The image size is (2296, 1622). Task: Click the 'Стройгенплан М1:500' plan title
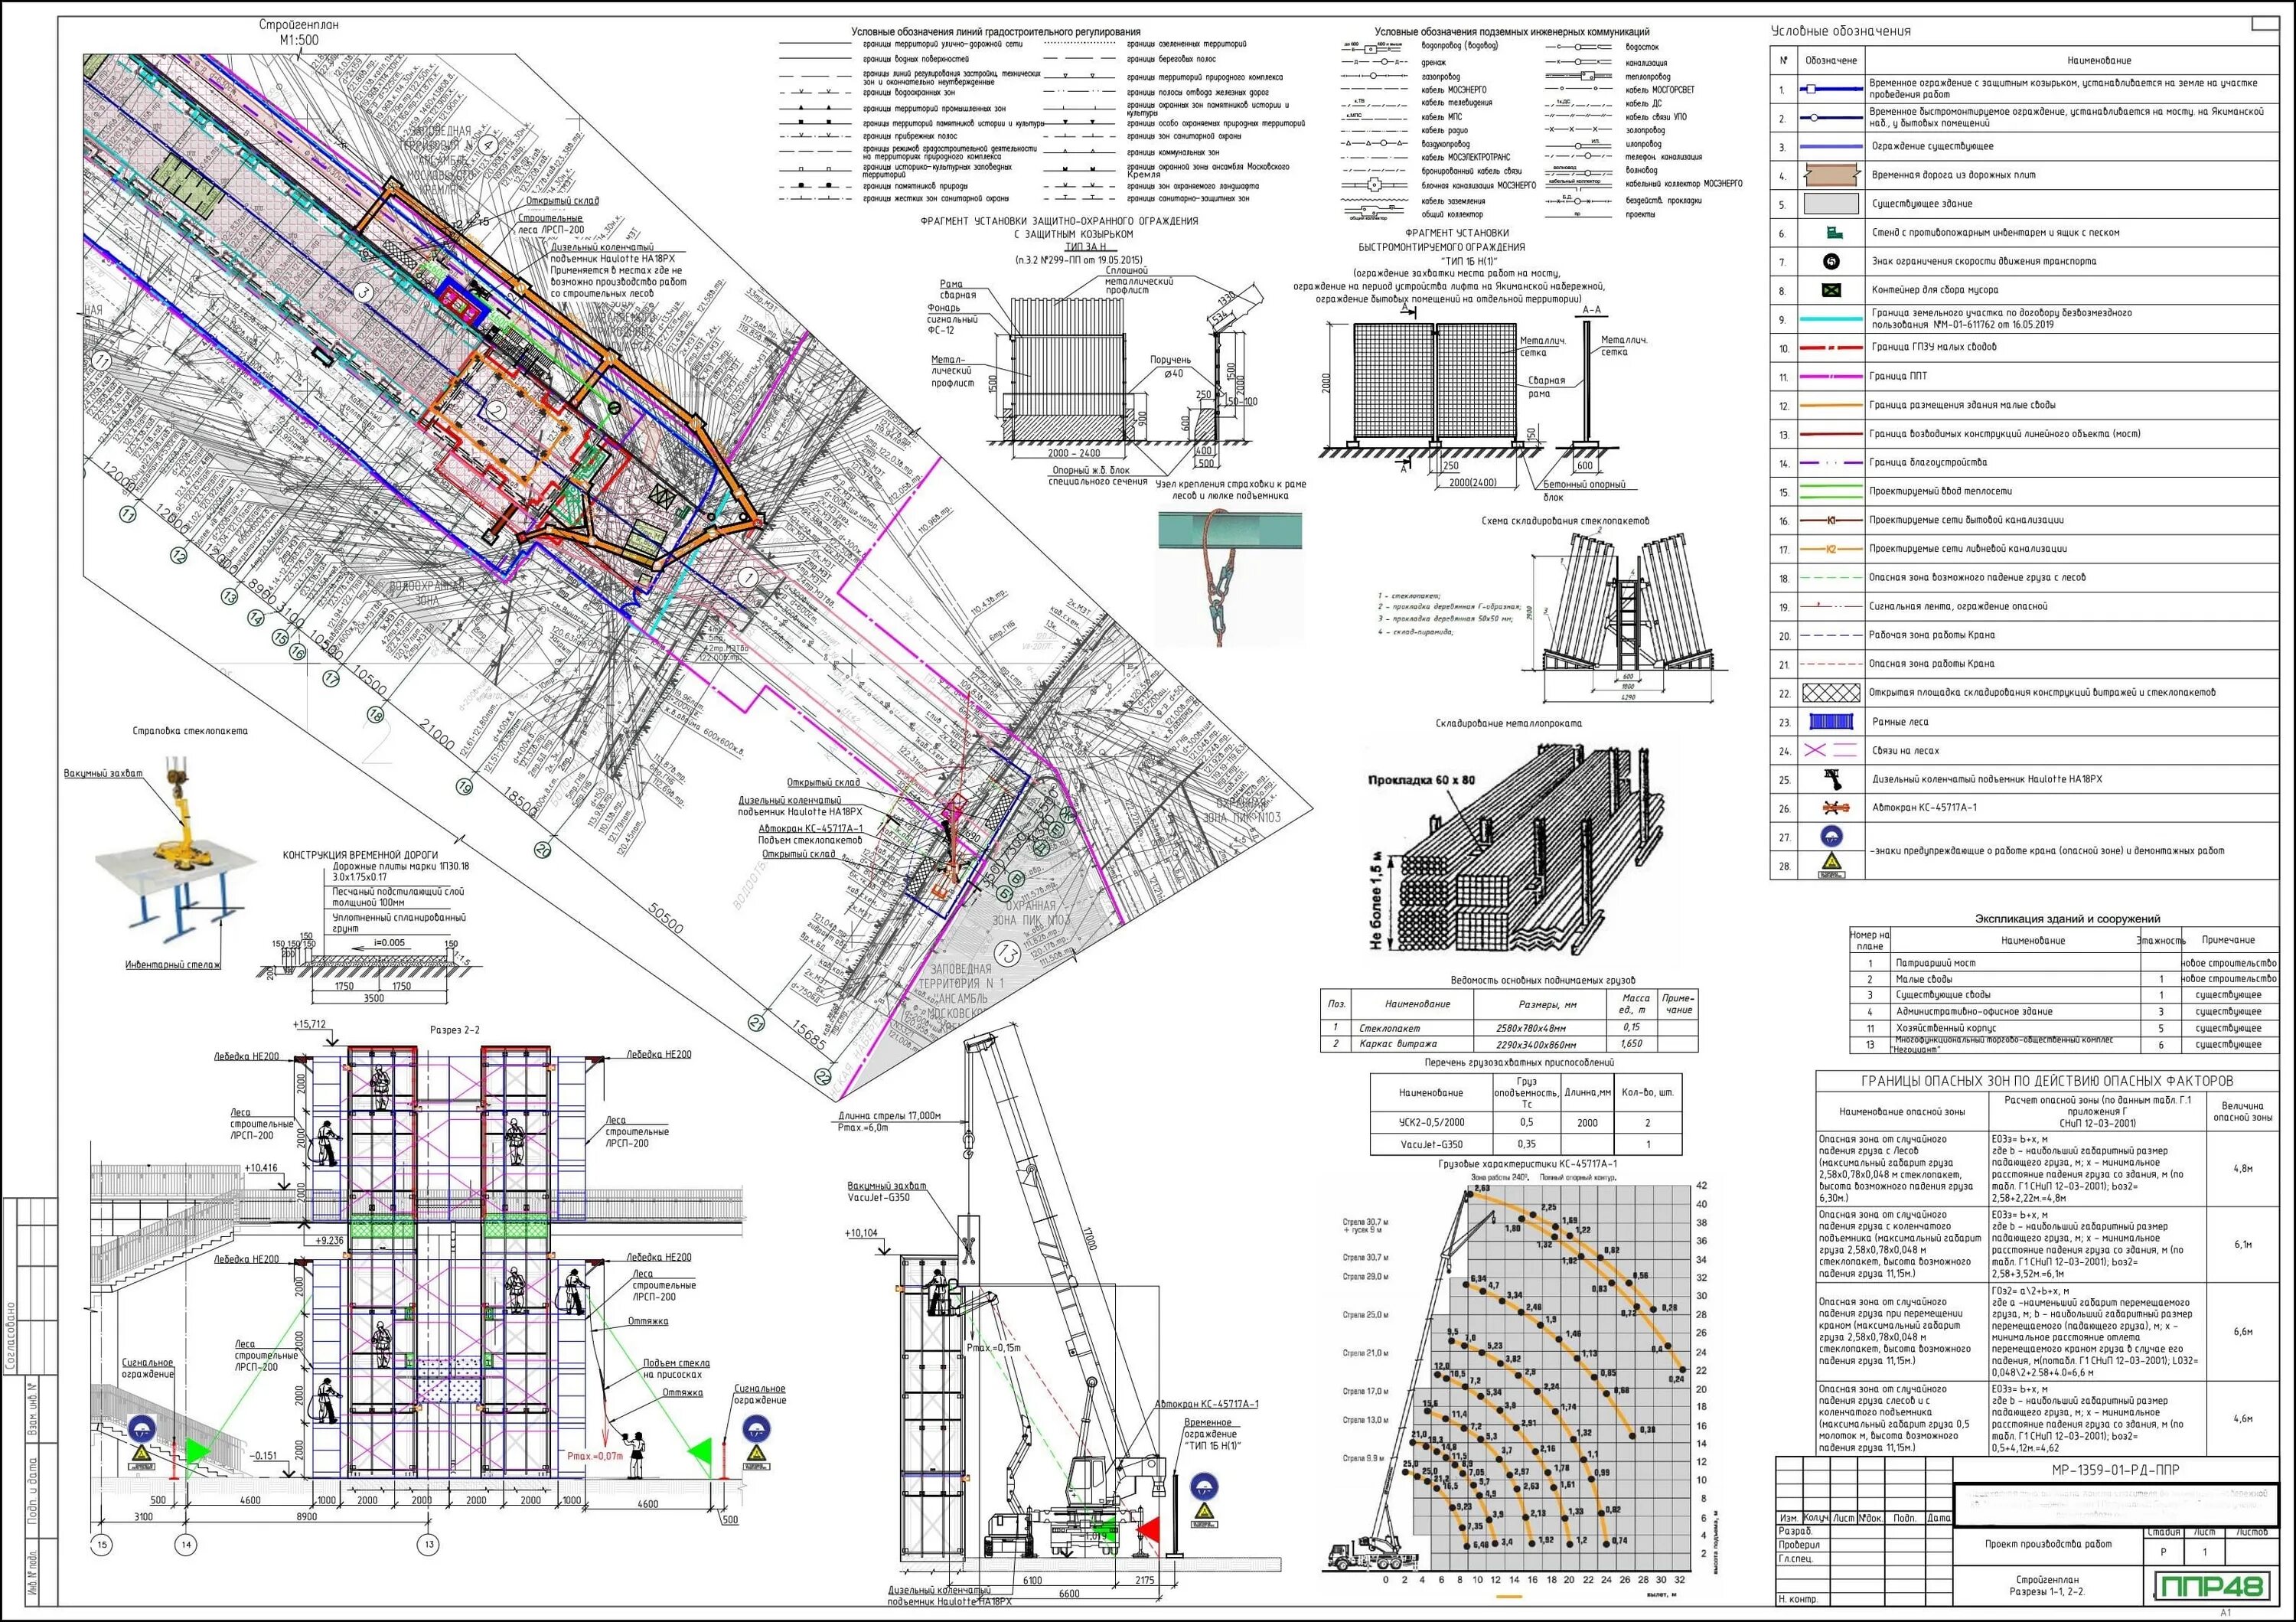click(299, 32)
